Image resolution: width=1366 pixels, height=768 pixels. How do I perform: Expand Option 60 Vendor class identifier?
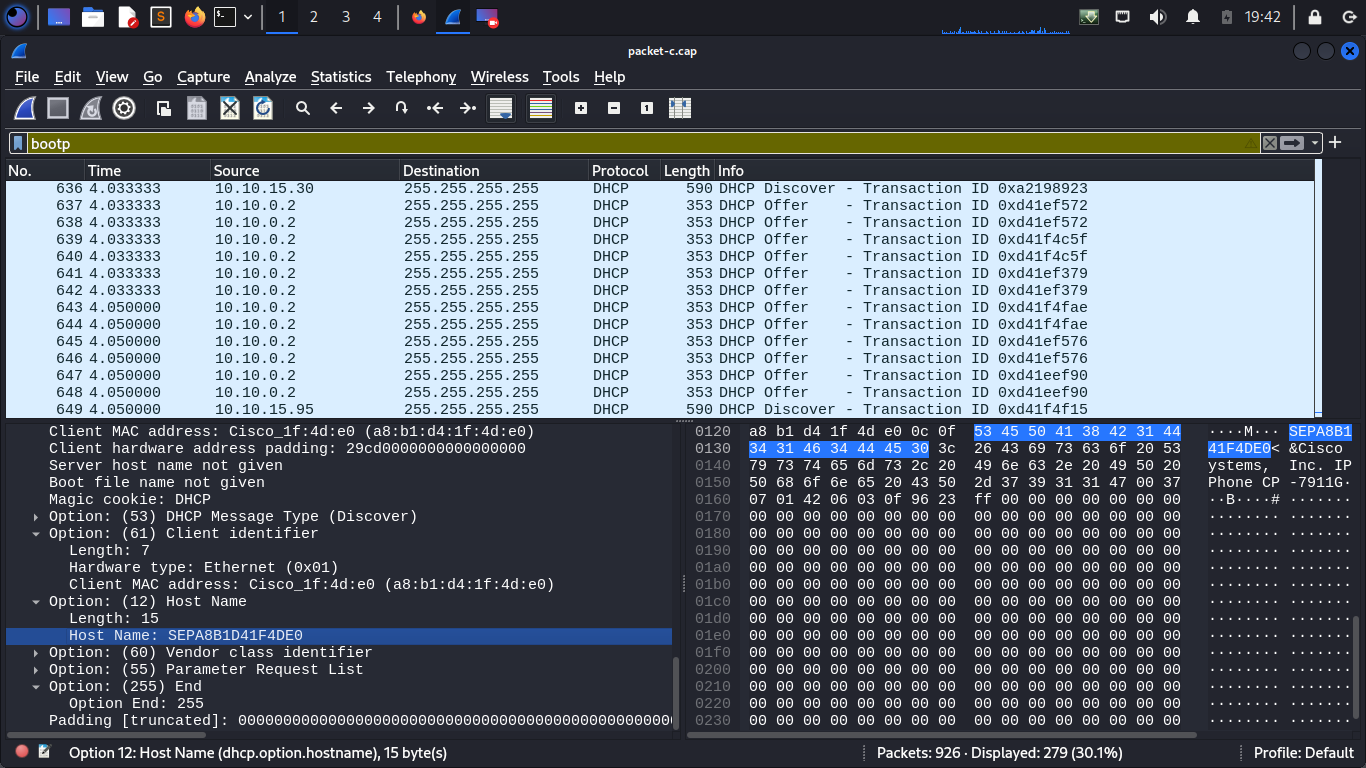[37, 653]
